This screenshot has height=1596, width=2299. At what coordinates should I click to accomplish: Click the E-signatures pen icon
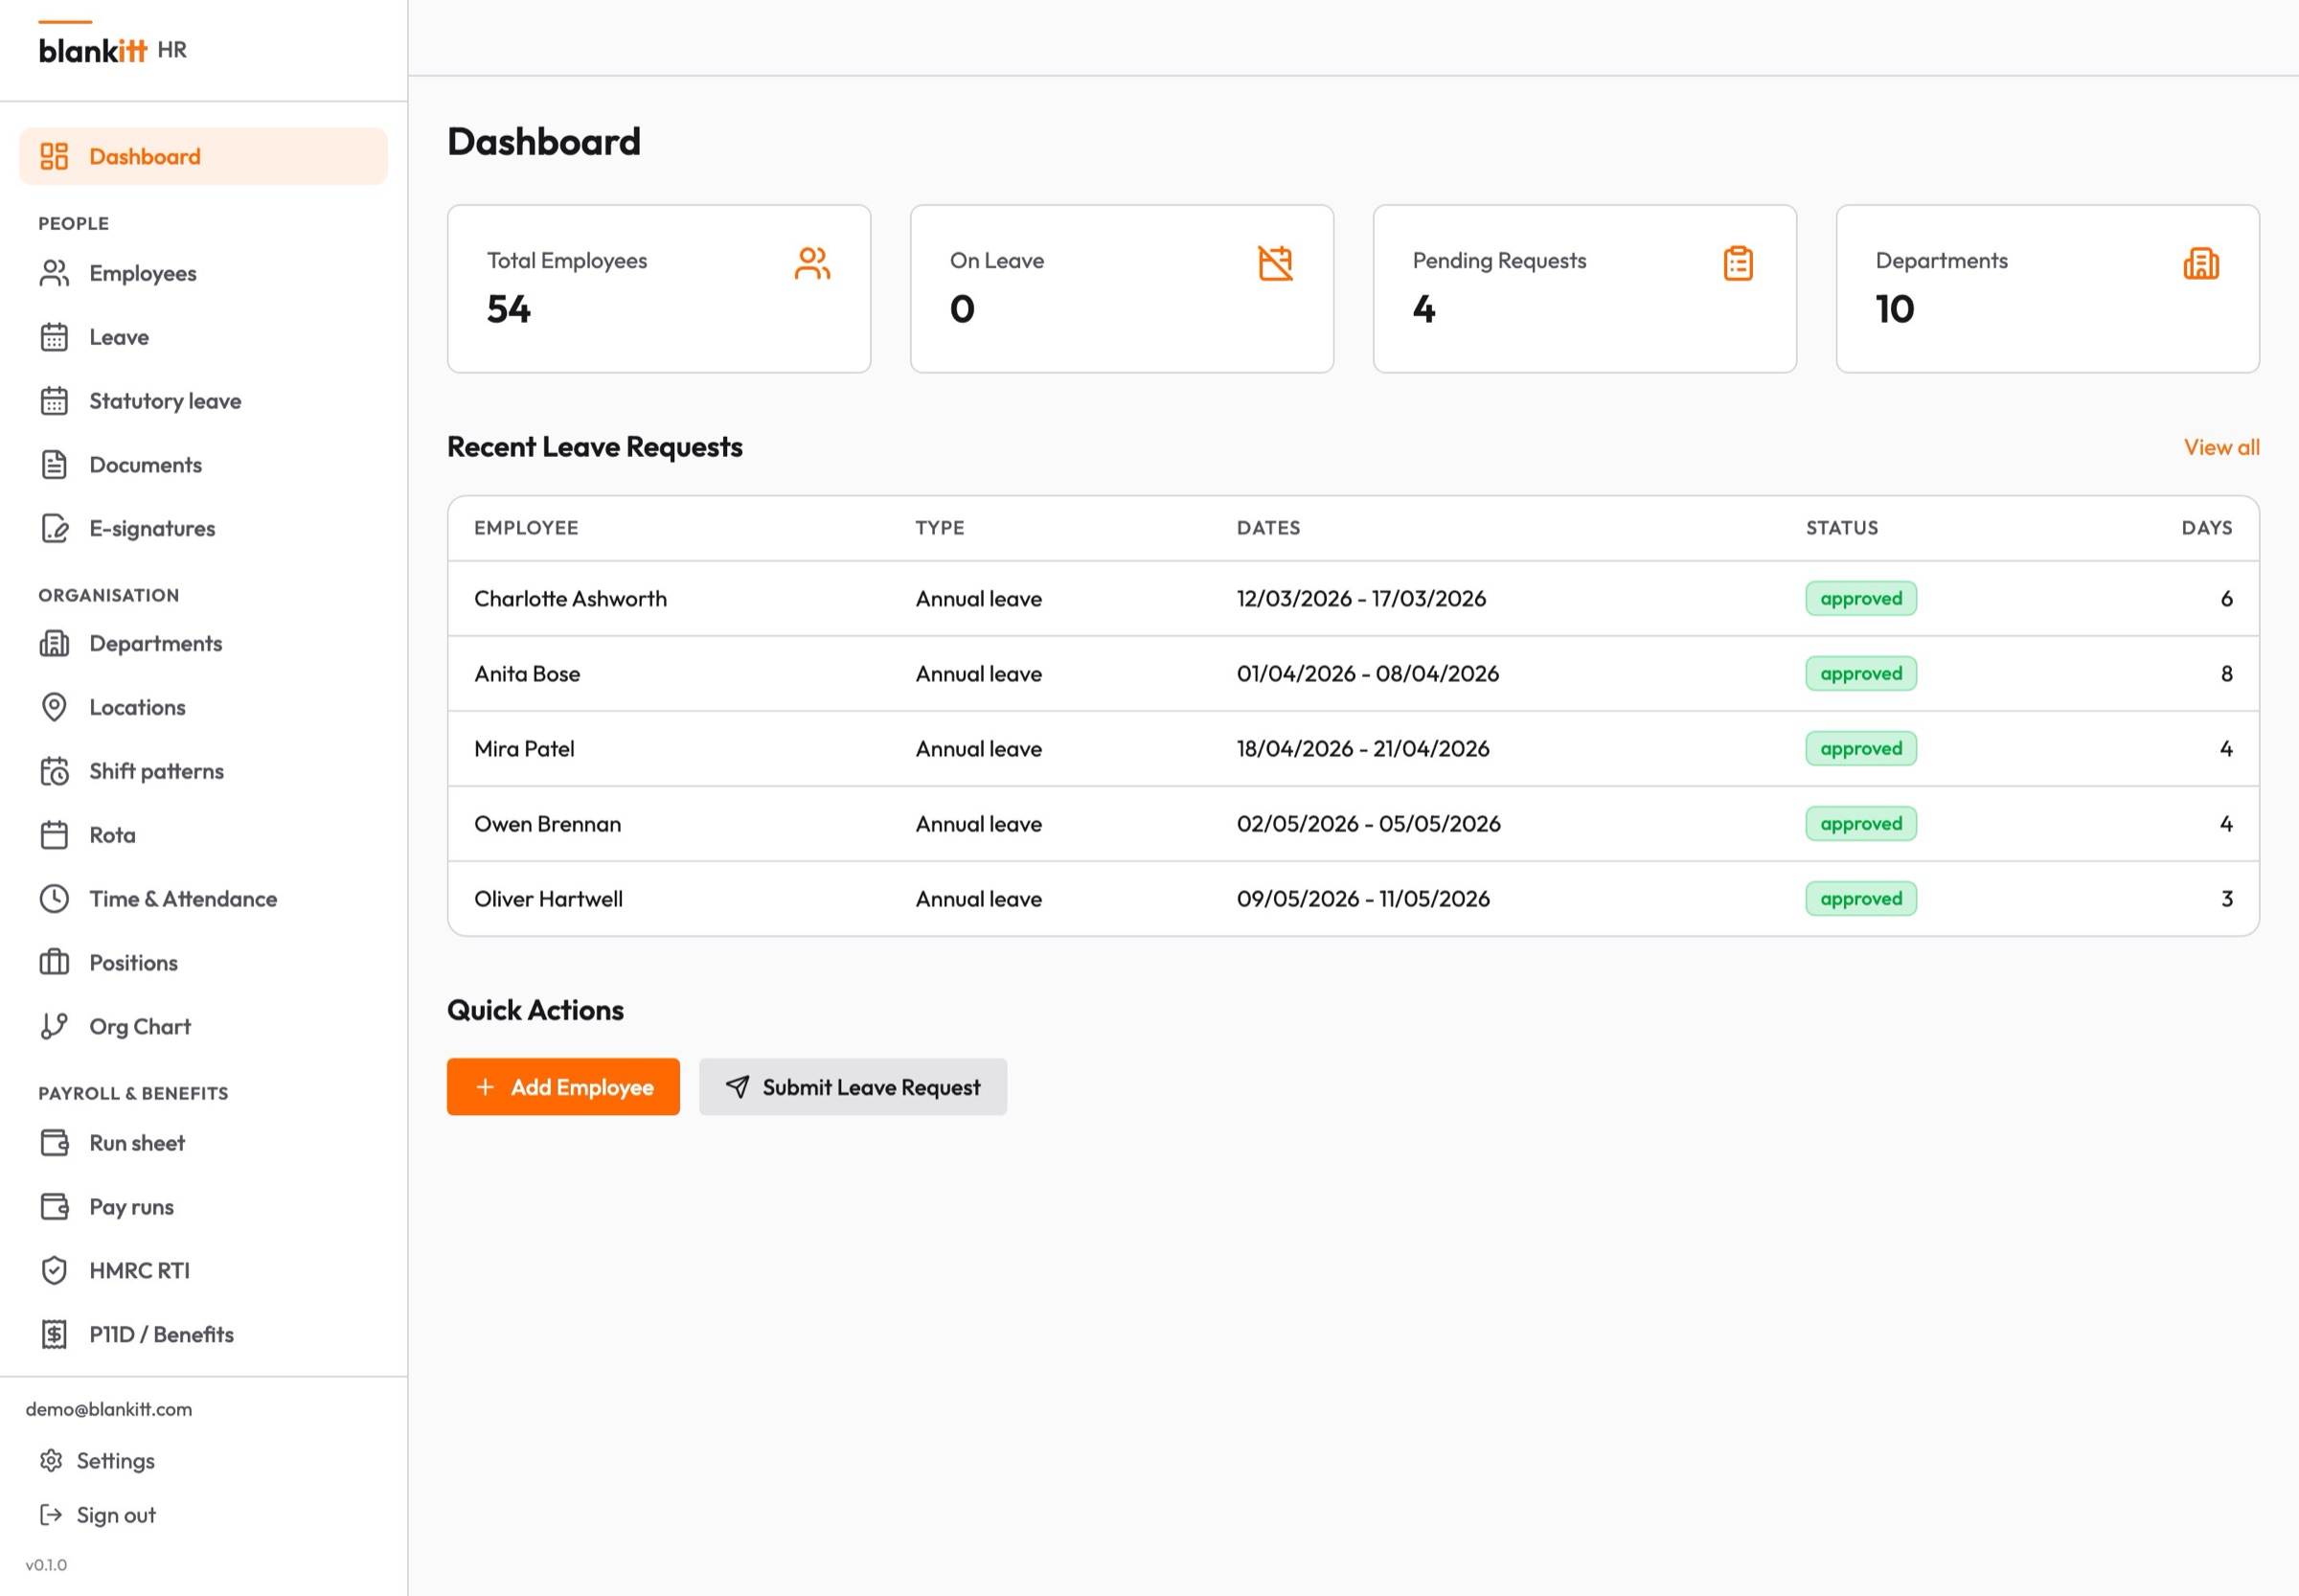(x=54, y=528)
